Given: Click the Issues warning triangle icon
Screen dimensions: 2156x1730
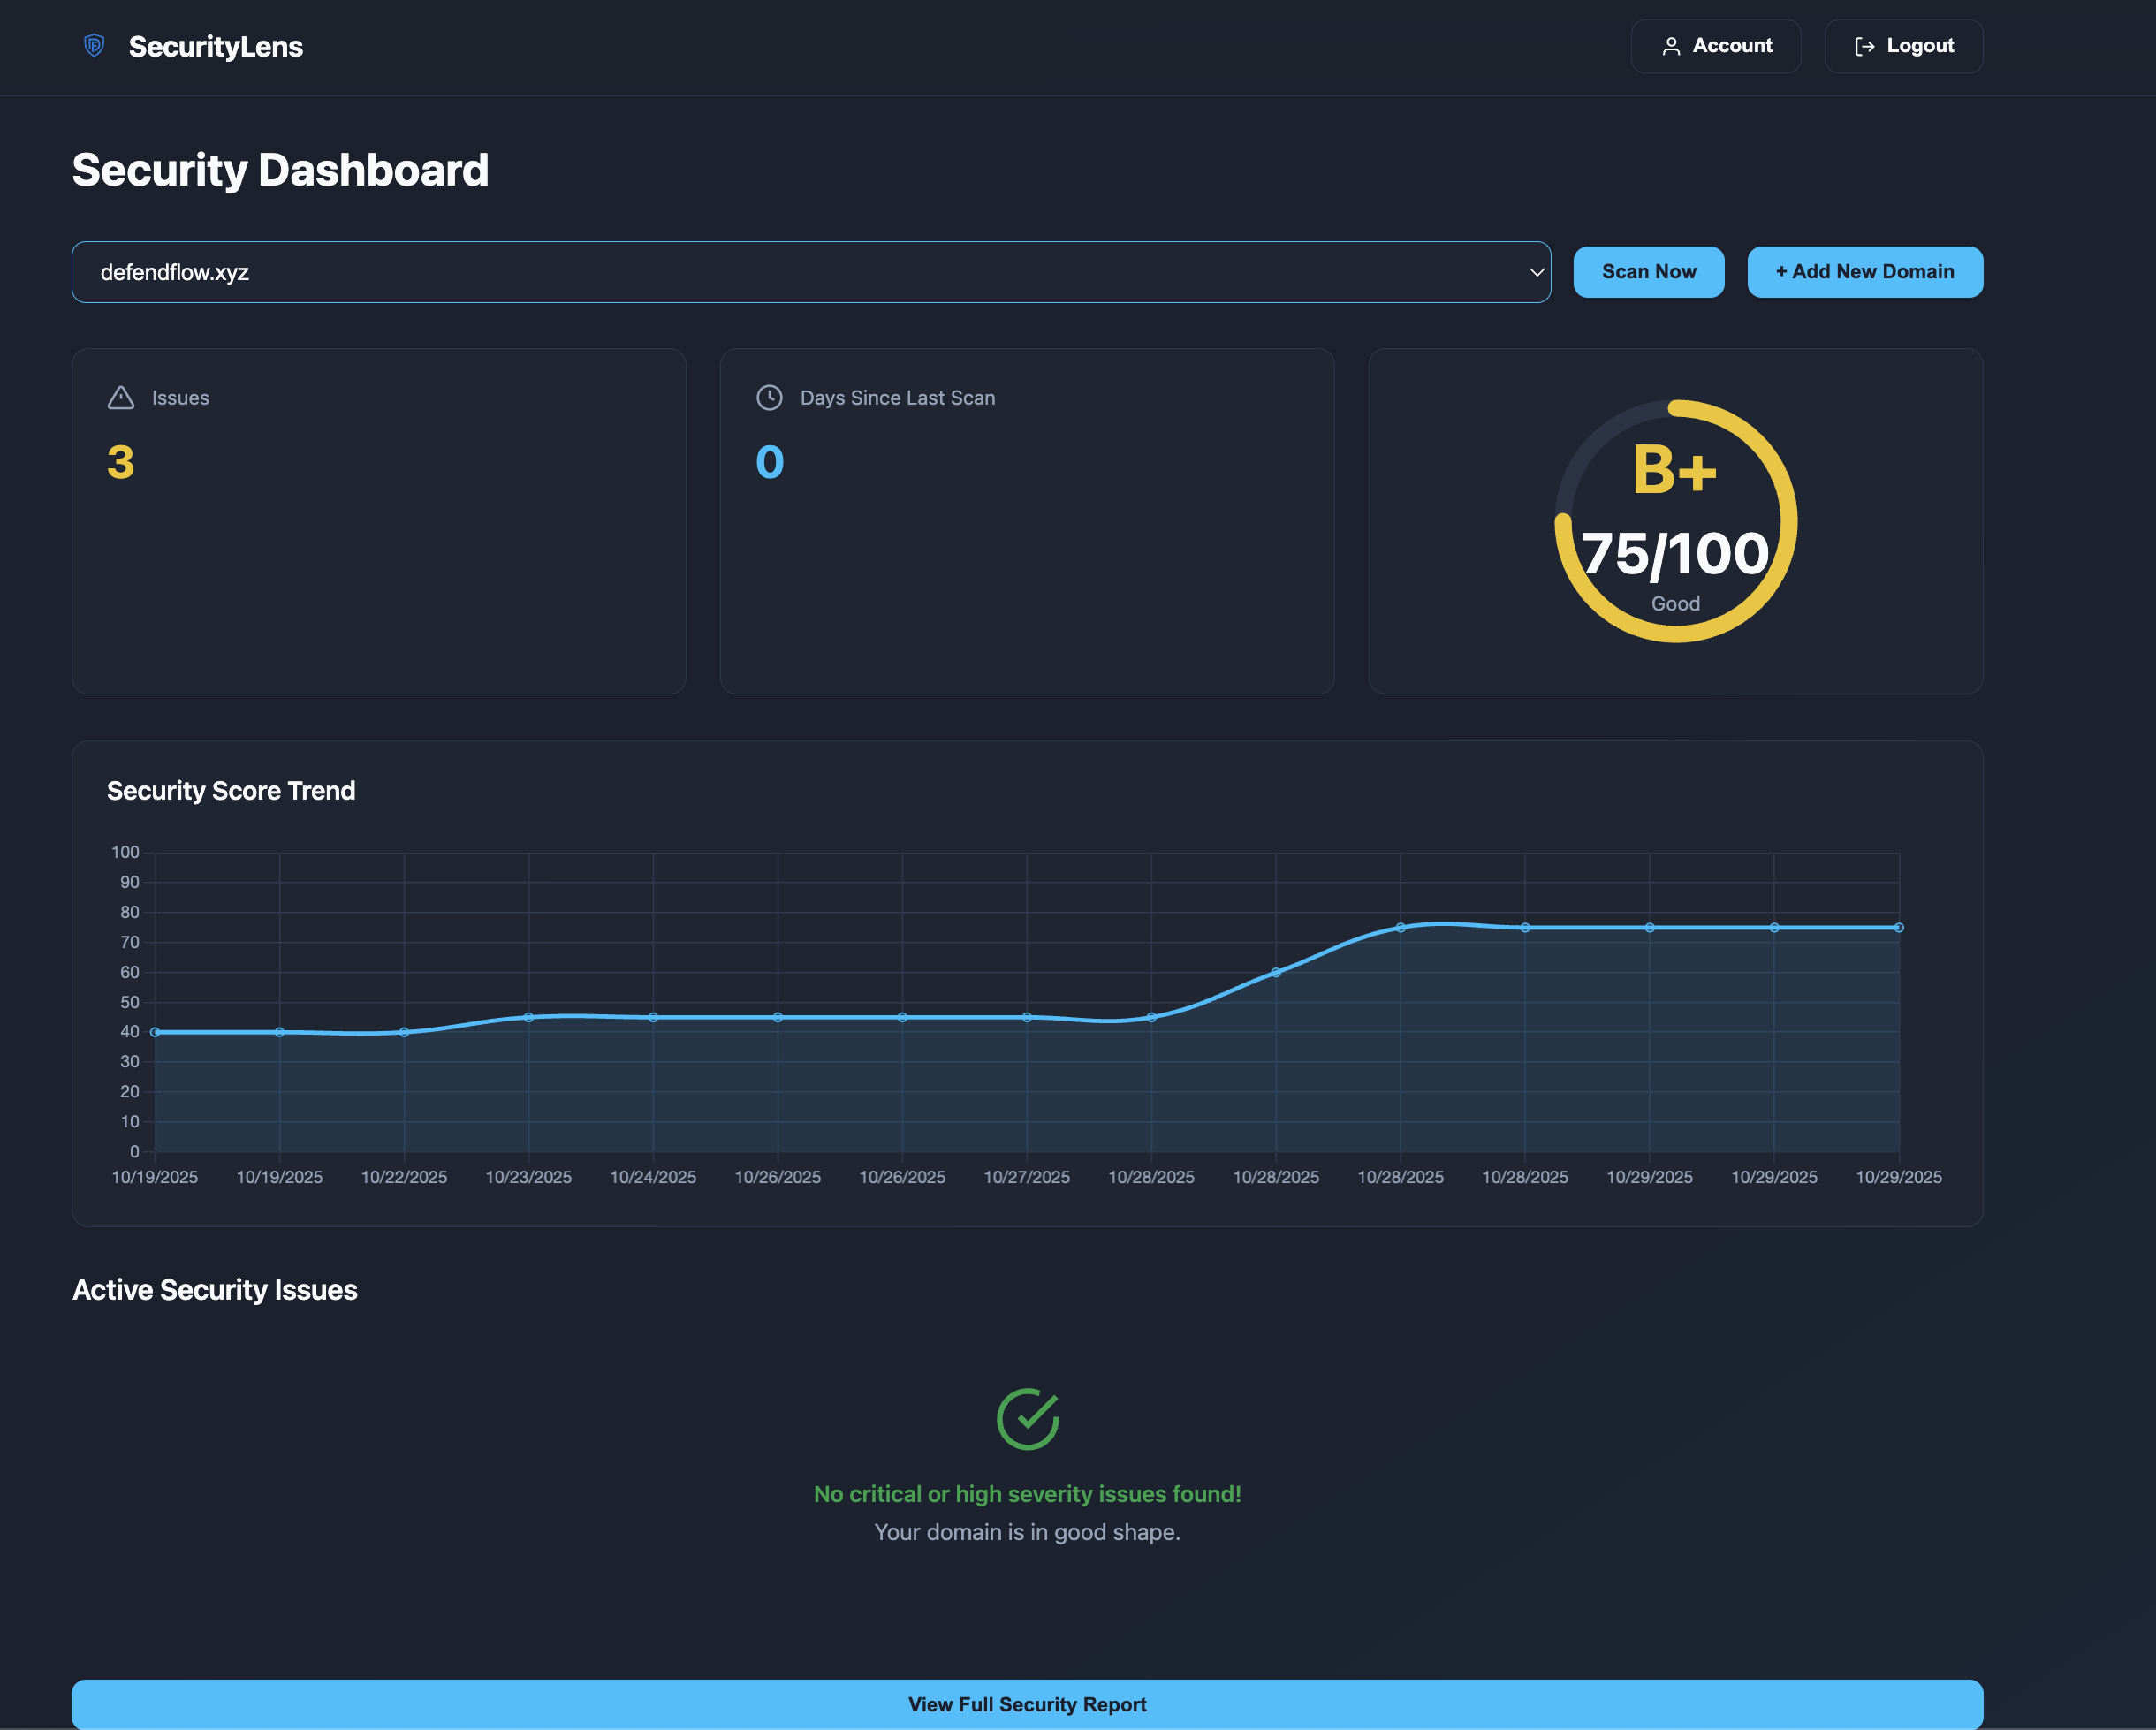Looking at the screenshot, I should (x=121, y=398).
